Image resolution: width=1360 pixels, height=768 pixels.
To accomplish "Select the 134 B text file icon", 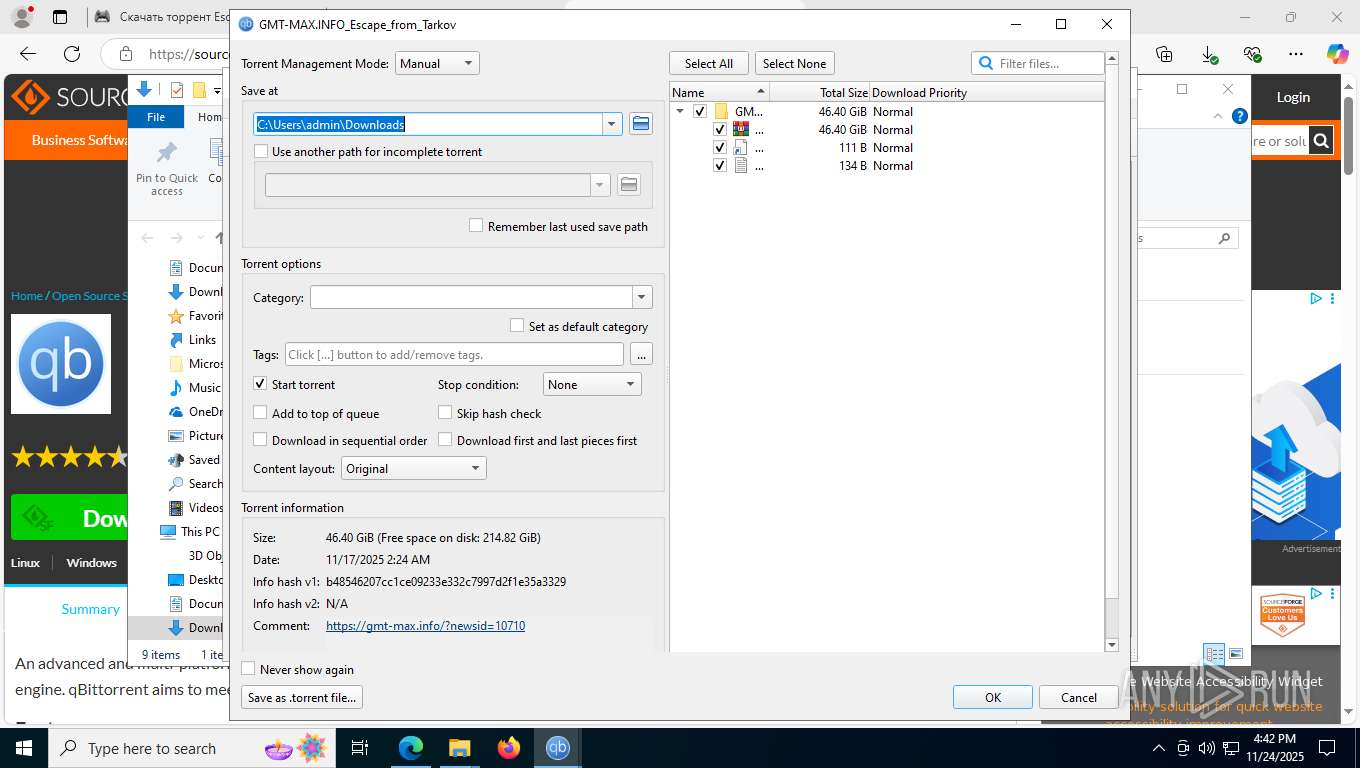I will tap(741, 165).
